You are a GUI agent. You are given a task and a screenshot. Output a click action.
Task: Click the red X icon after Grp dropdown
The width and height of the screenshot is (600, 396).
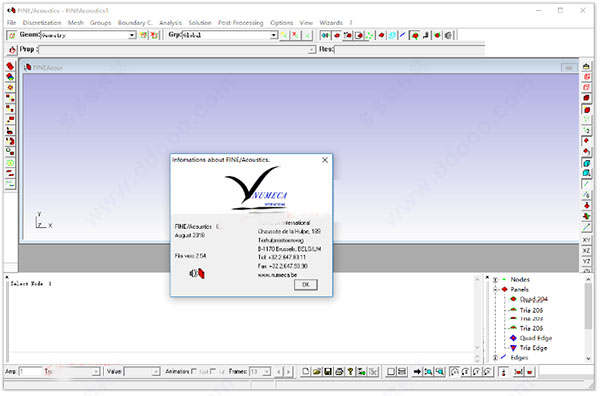(295, 35)
